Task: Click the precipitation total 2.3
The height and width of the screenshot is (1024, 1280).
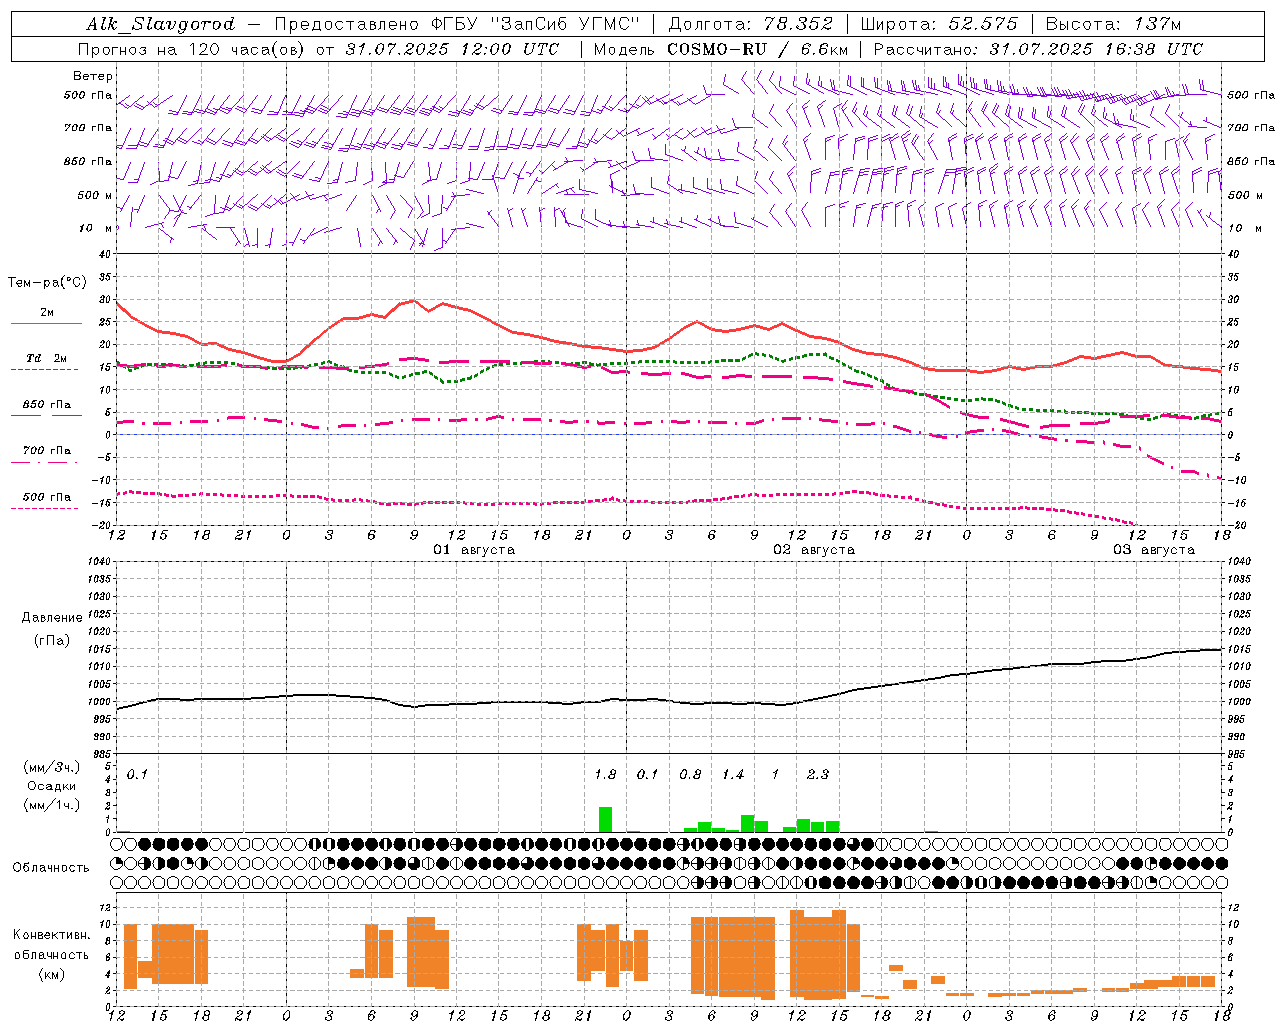Action: click(818, 775)
